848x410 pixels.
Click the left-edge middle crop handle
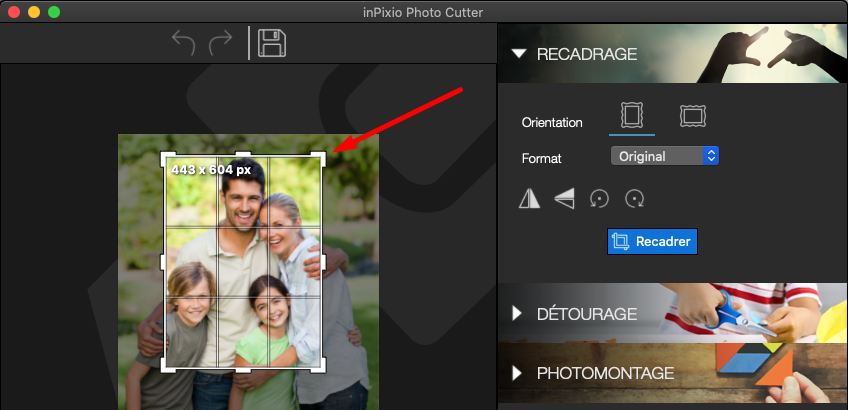click(x=164, y=262)
